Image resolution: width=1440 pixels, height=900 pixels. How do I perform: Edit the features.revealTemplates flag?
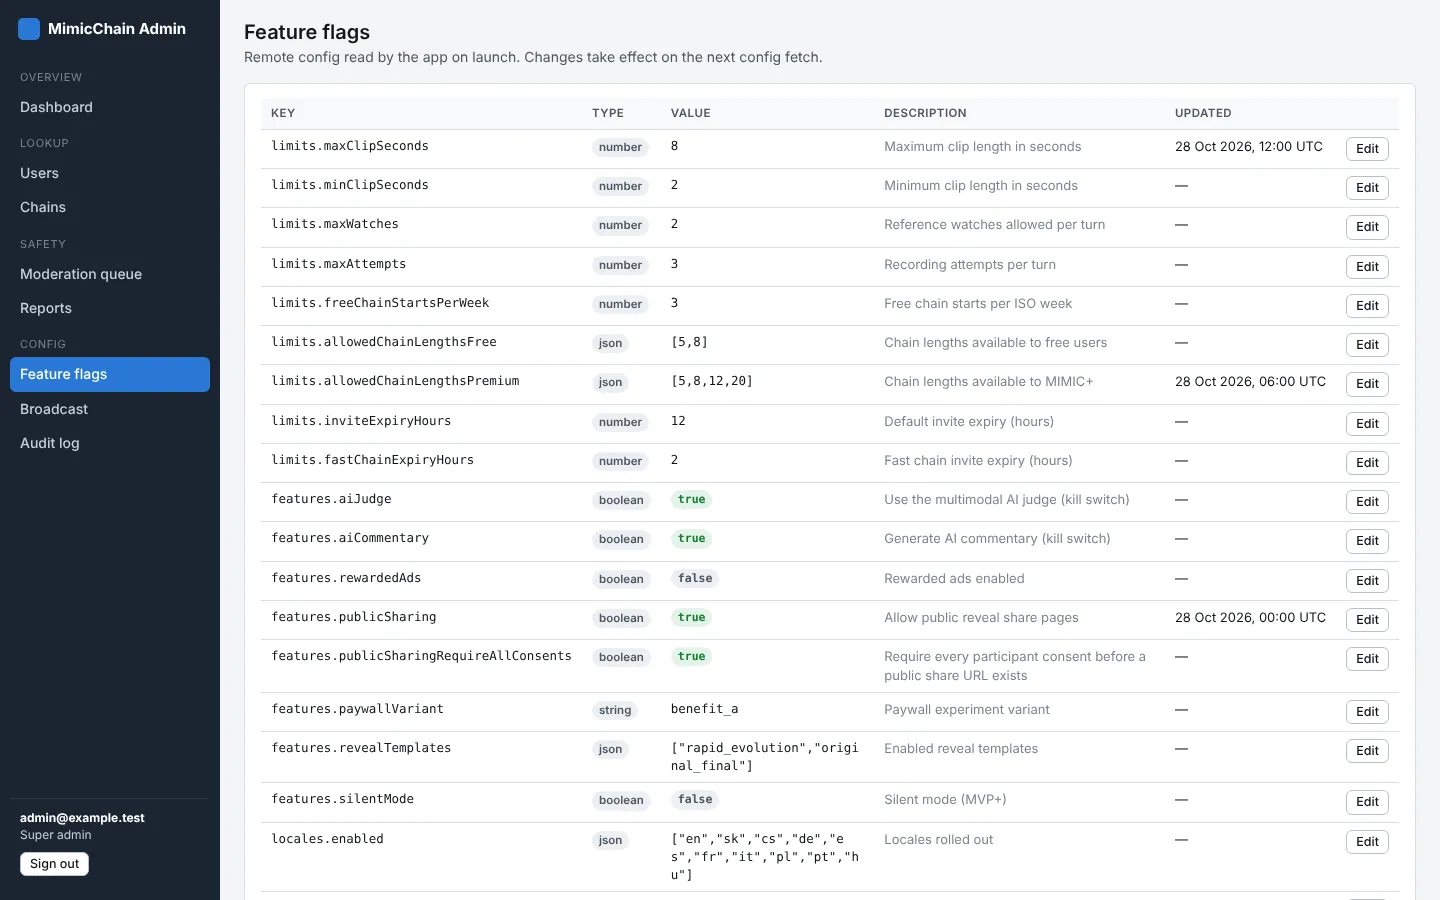click(1367, 751)
